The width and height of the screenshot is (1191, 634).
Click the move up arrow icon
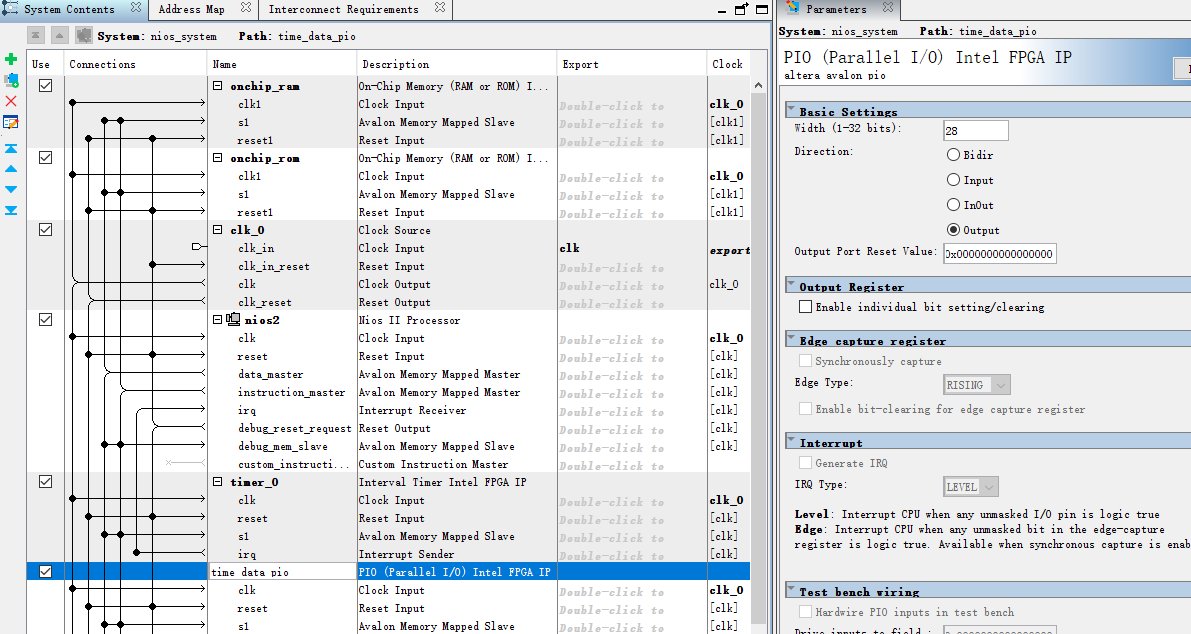11,169
